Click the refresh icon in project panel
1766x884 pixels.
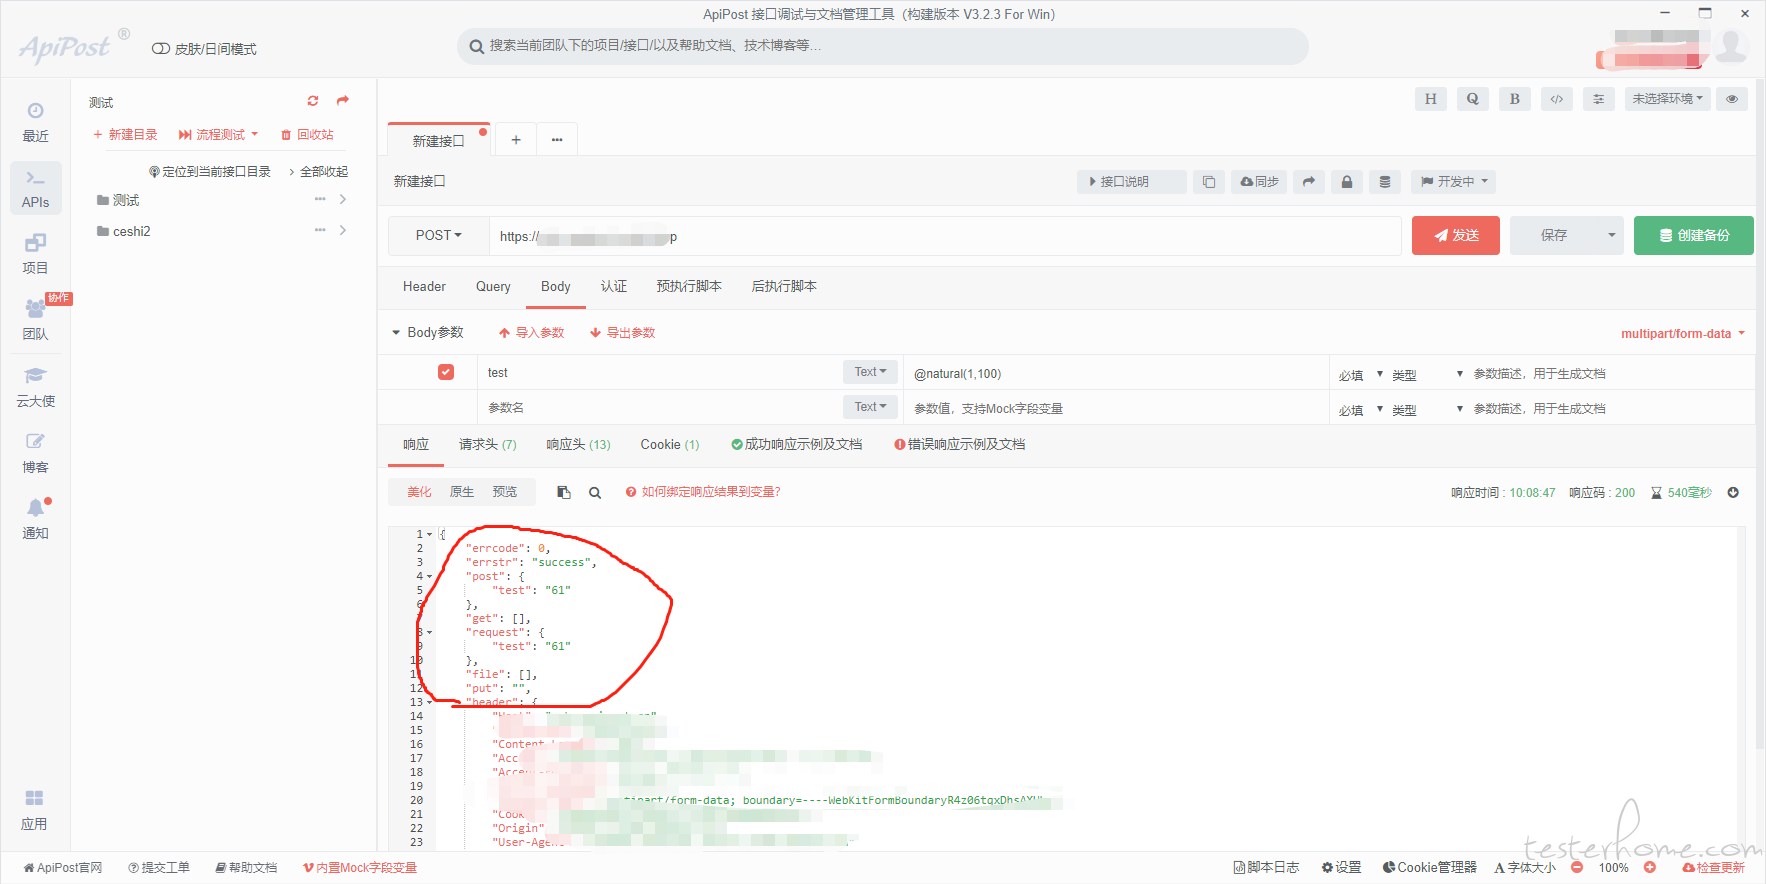[x=313, y=101]
